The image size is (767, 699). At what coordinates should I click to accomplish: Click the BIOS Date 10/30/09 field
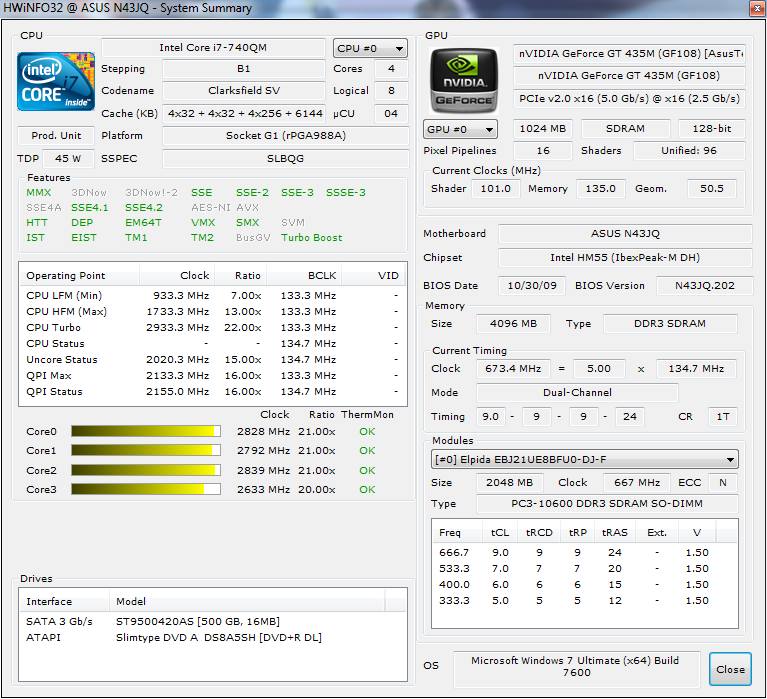532,286
